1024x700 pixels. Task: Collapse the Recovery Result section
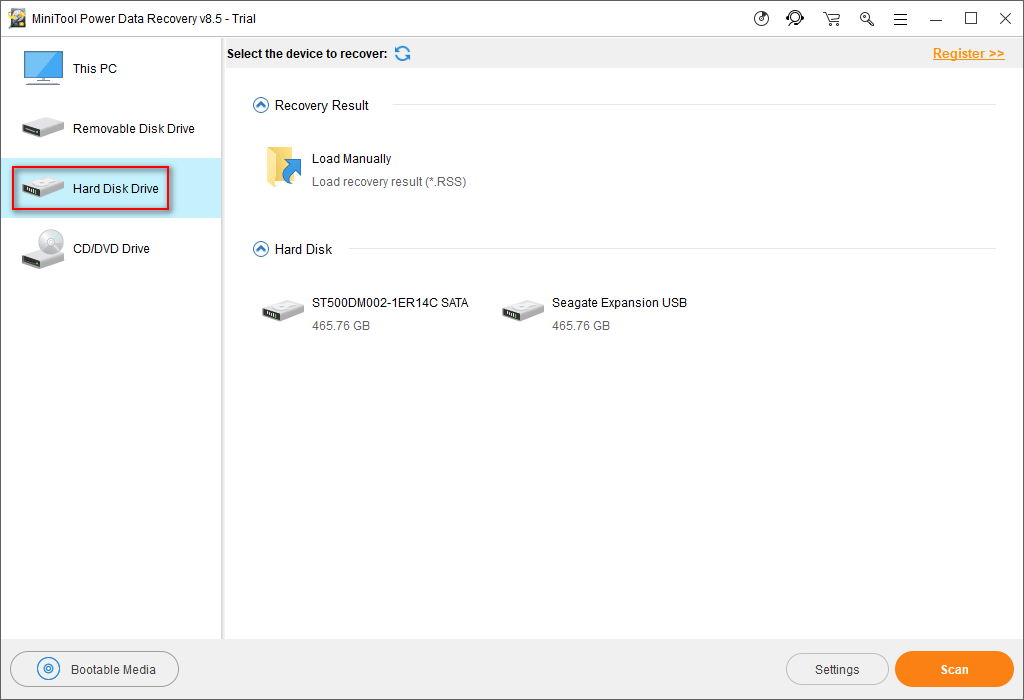(261, 105)
